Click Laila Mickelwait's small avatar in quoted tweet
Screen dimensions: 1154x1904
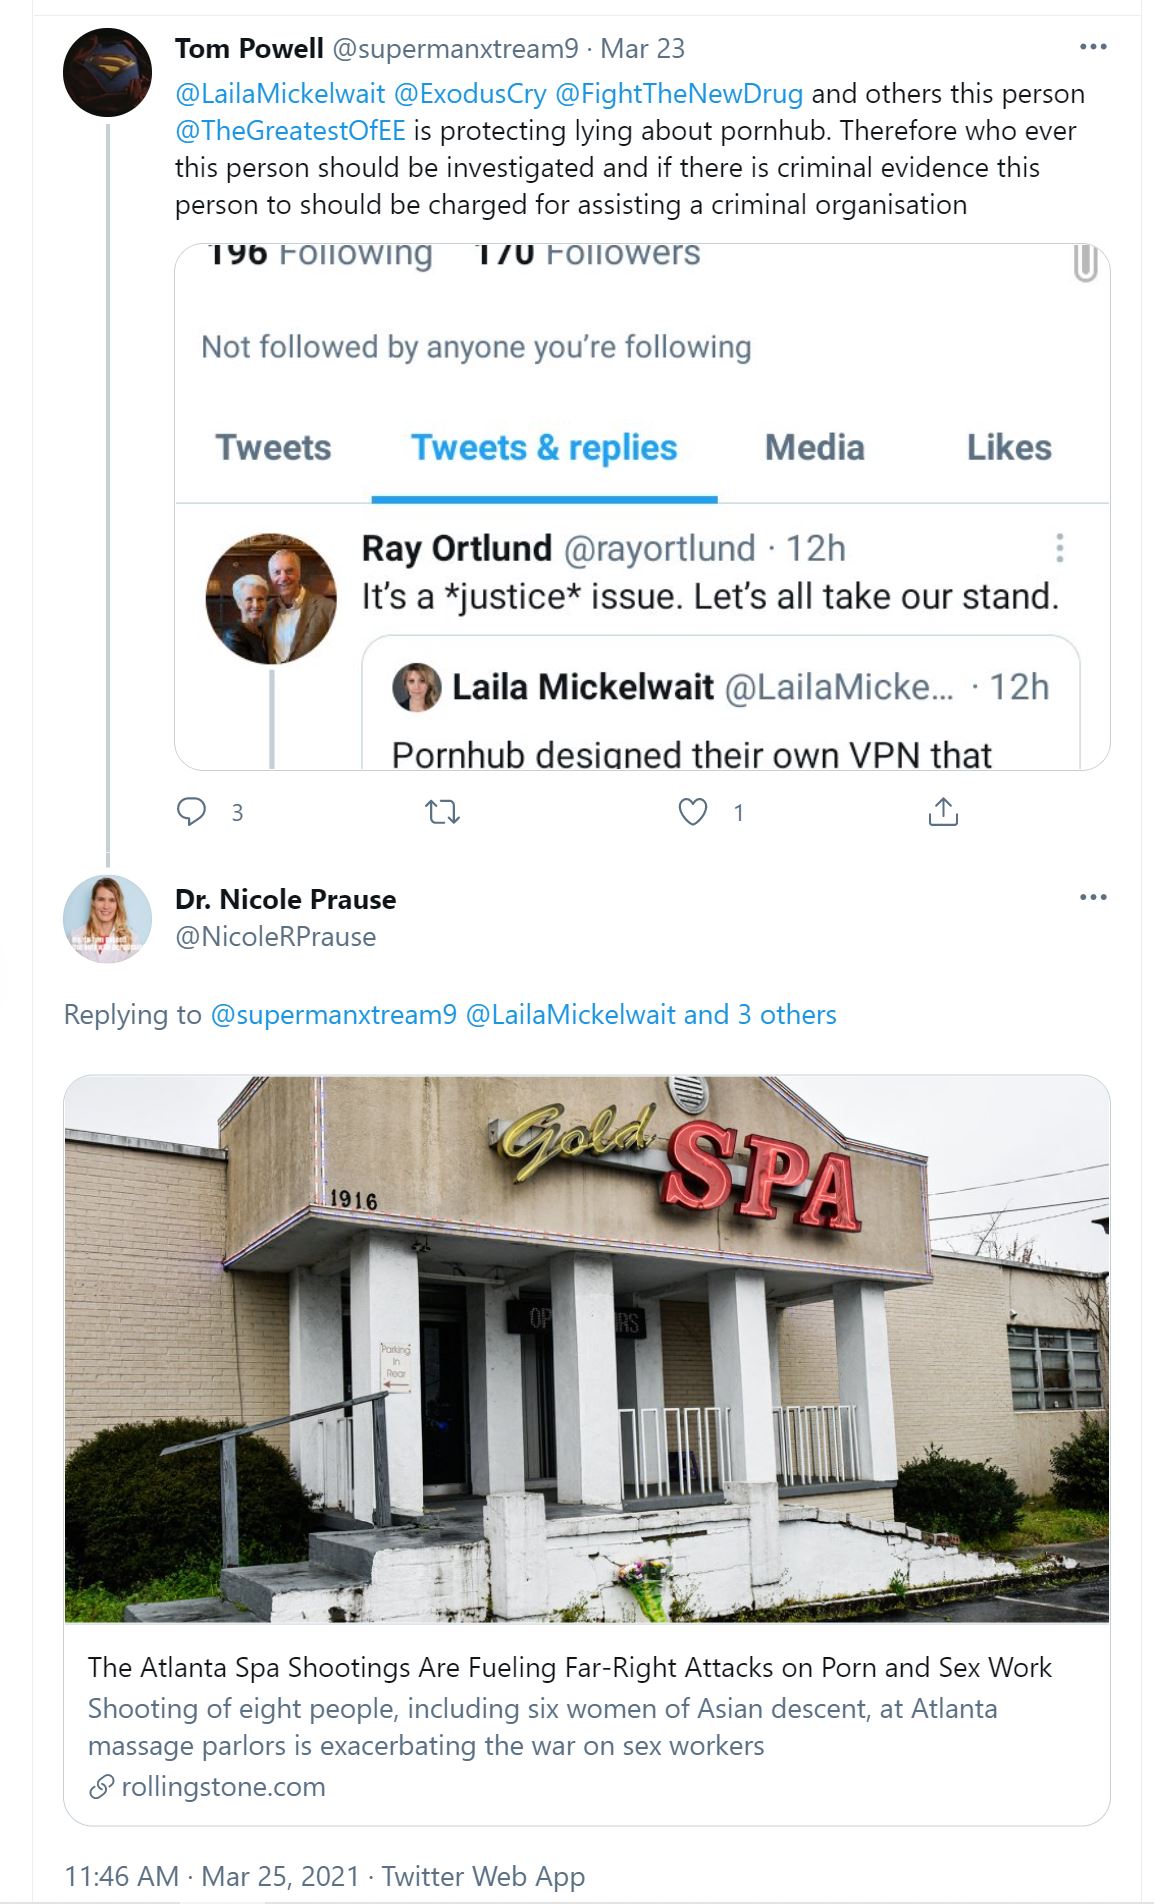pos(416,687)
